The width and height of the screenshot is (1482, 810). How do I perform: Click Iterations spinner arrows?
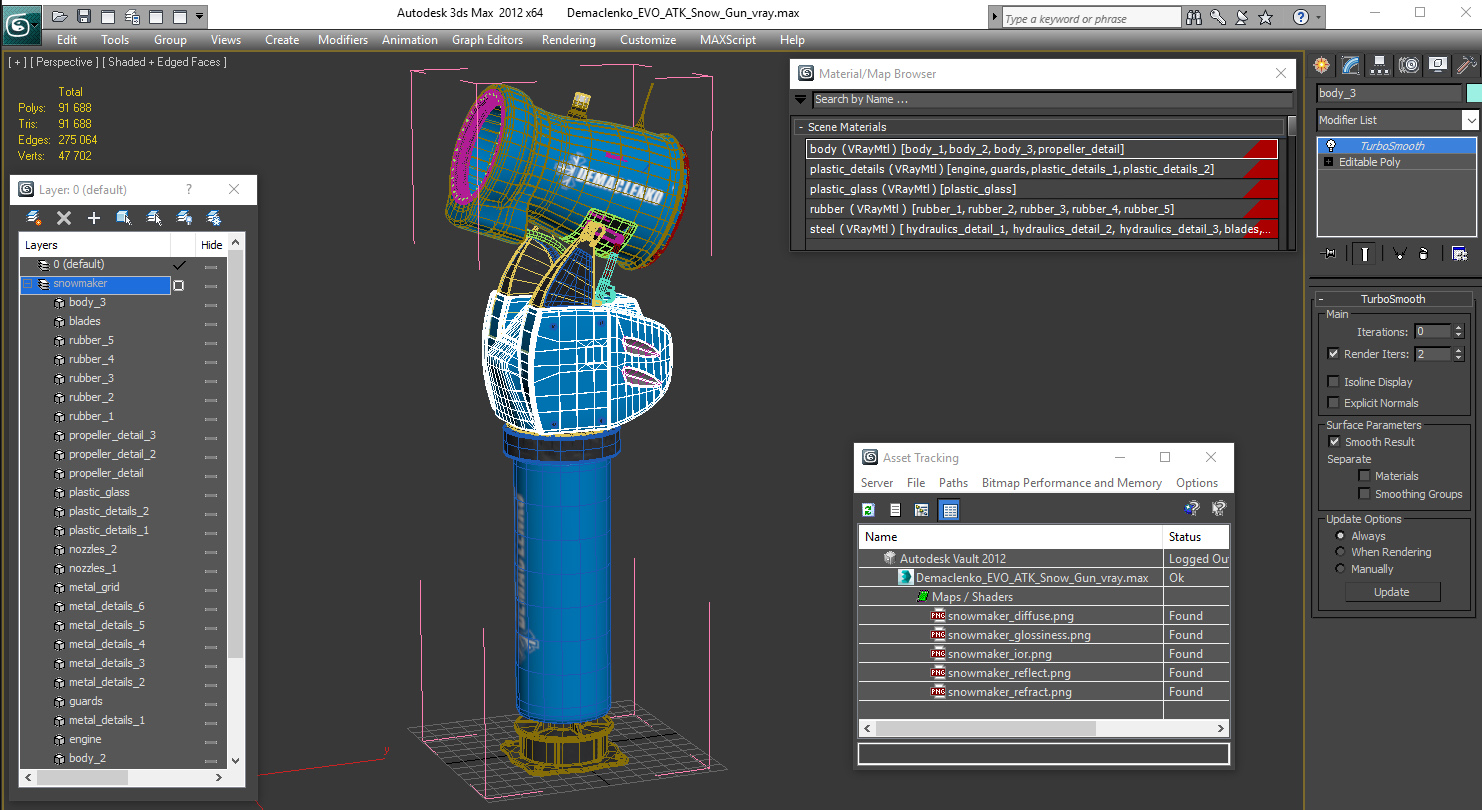pyautogui.click(x=1458, y=332)
